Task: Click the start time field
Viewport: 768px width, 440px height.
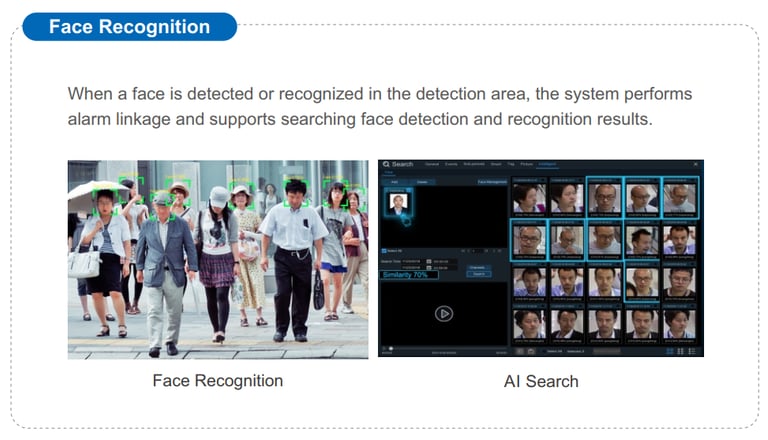Action: 445,261
